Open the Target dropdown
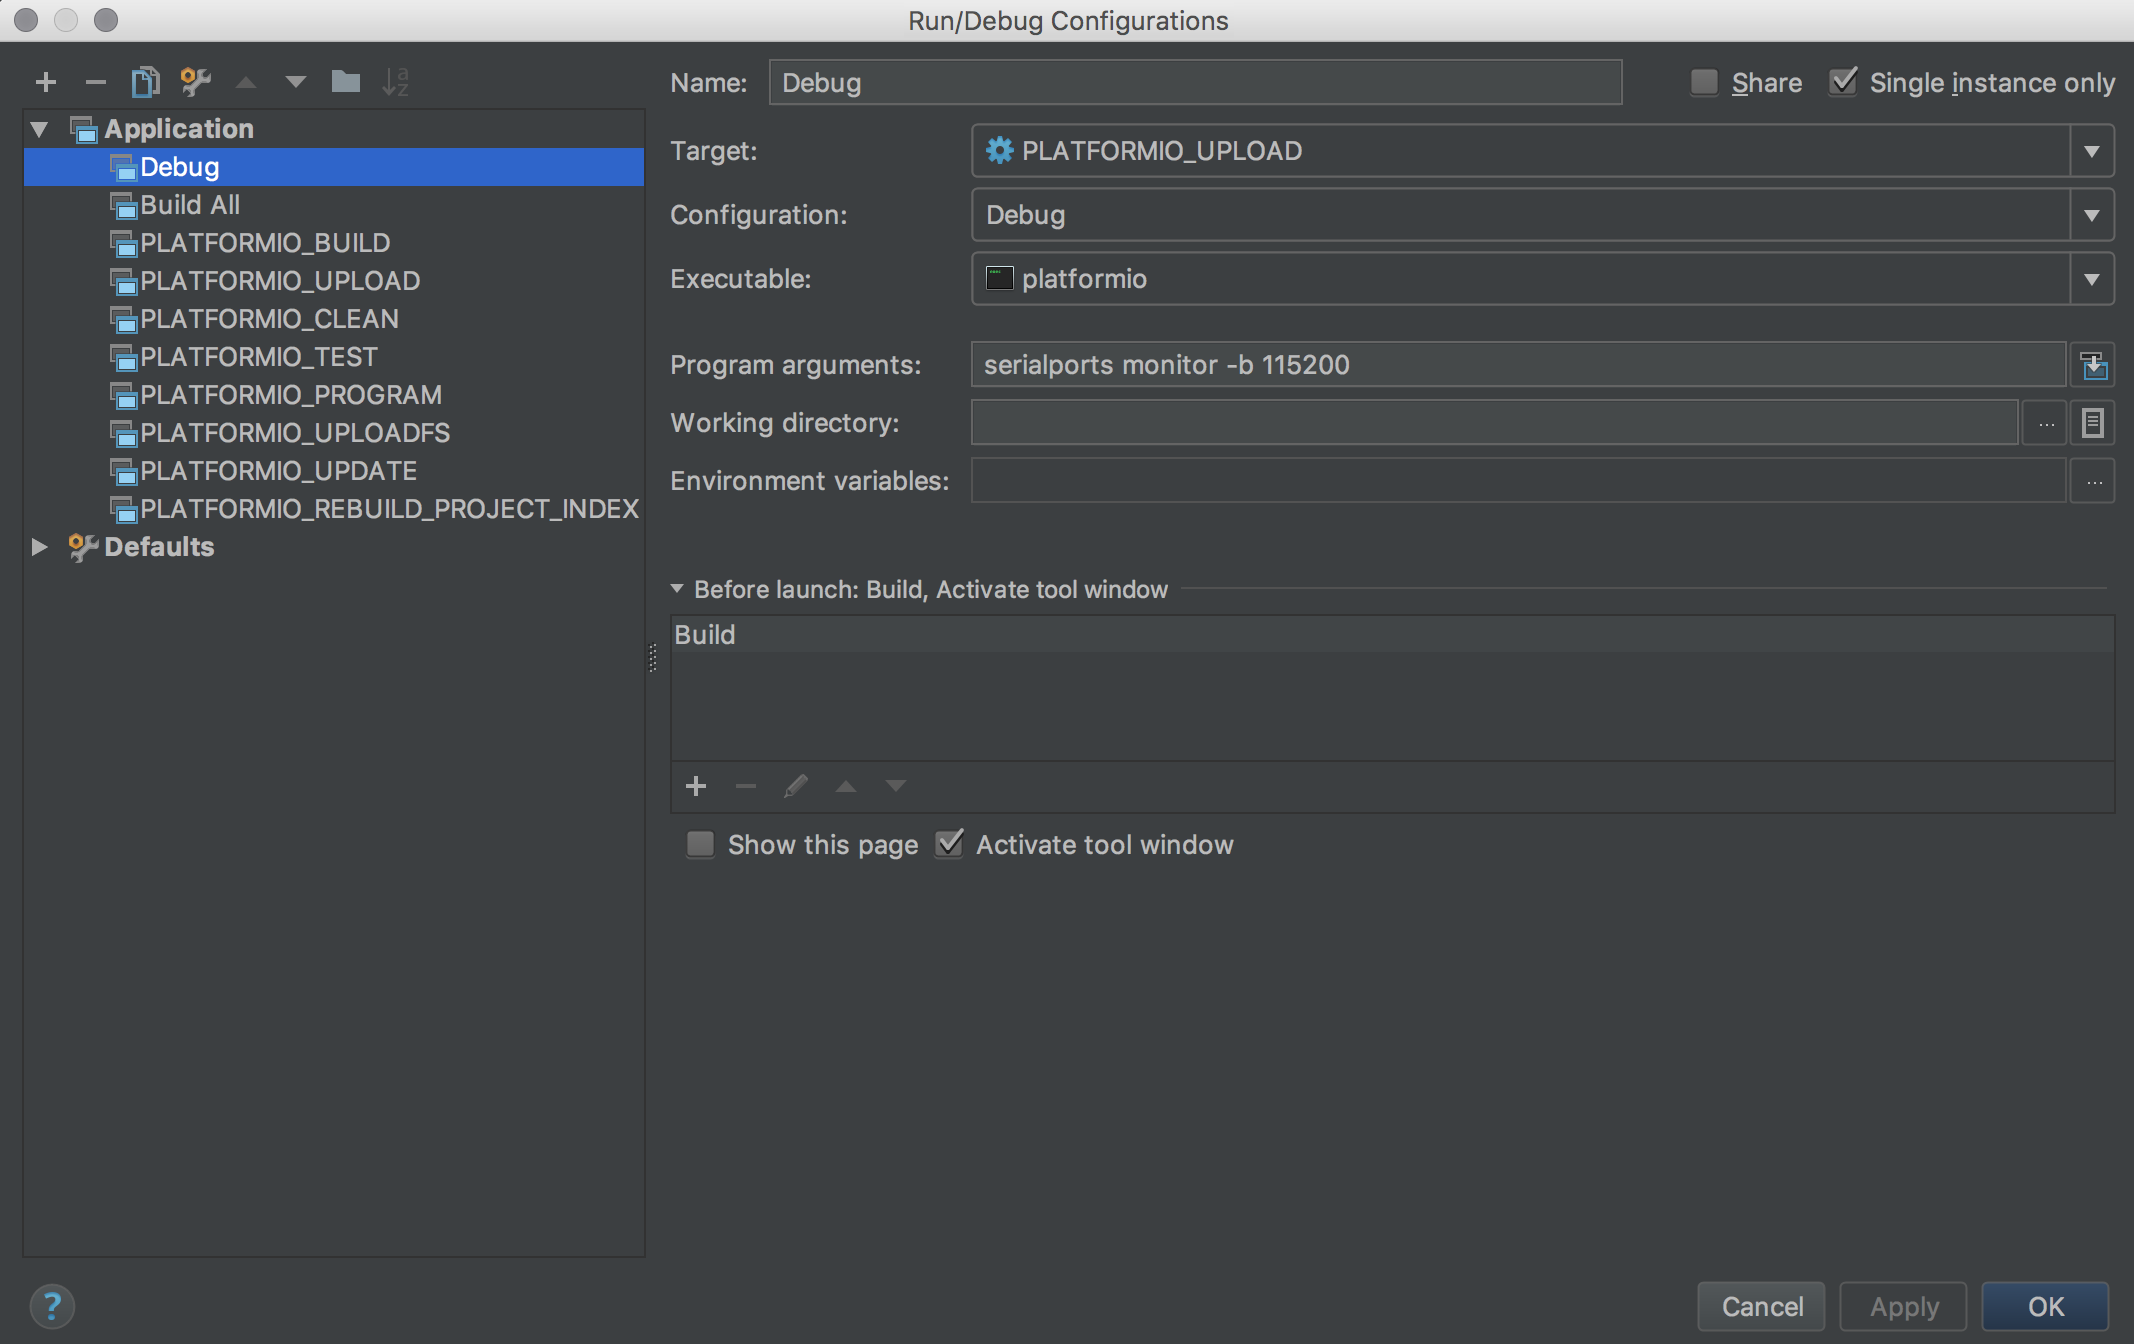Viewport: 2134px width, 1344px height. tap(2092, 151)
